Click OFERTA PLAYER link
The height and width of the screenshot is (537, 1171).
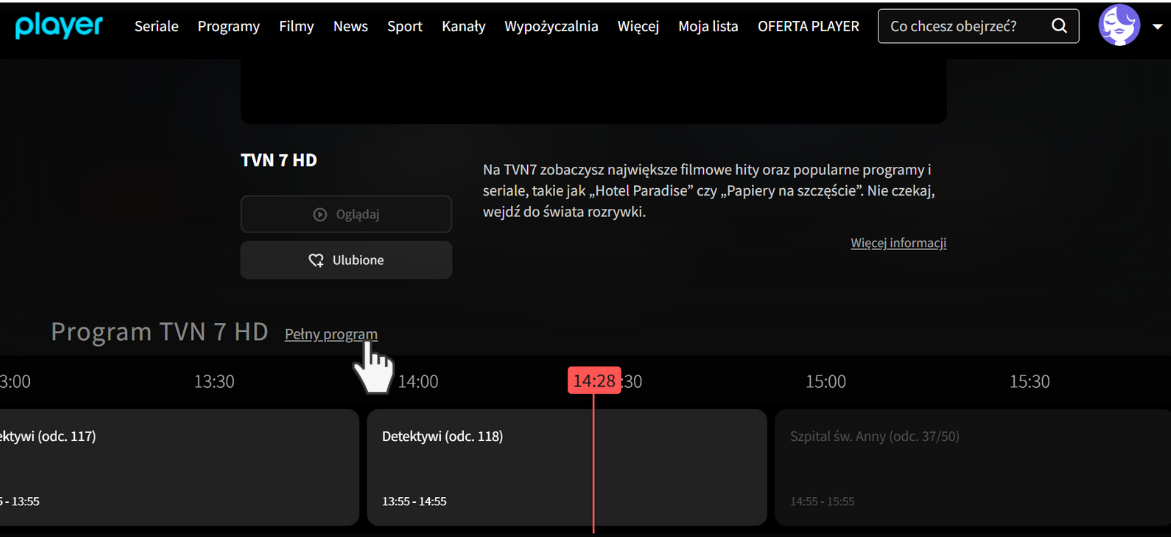(x=808, y=26)
